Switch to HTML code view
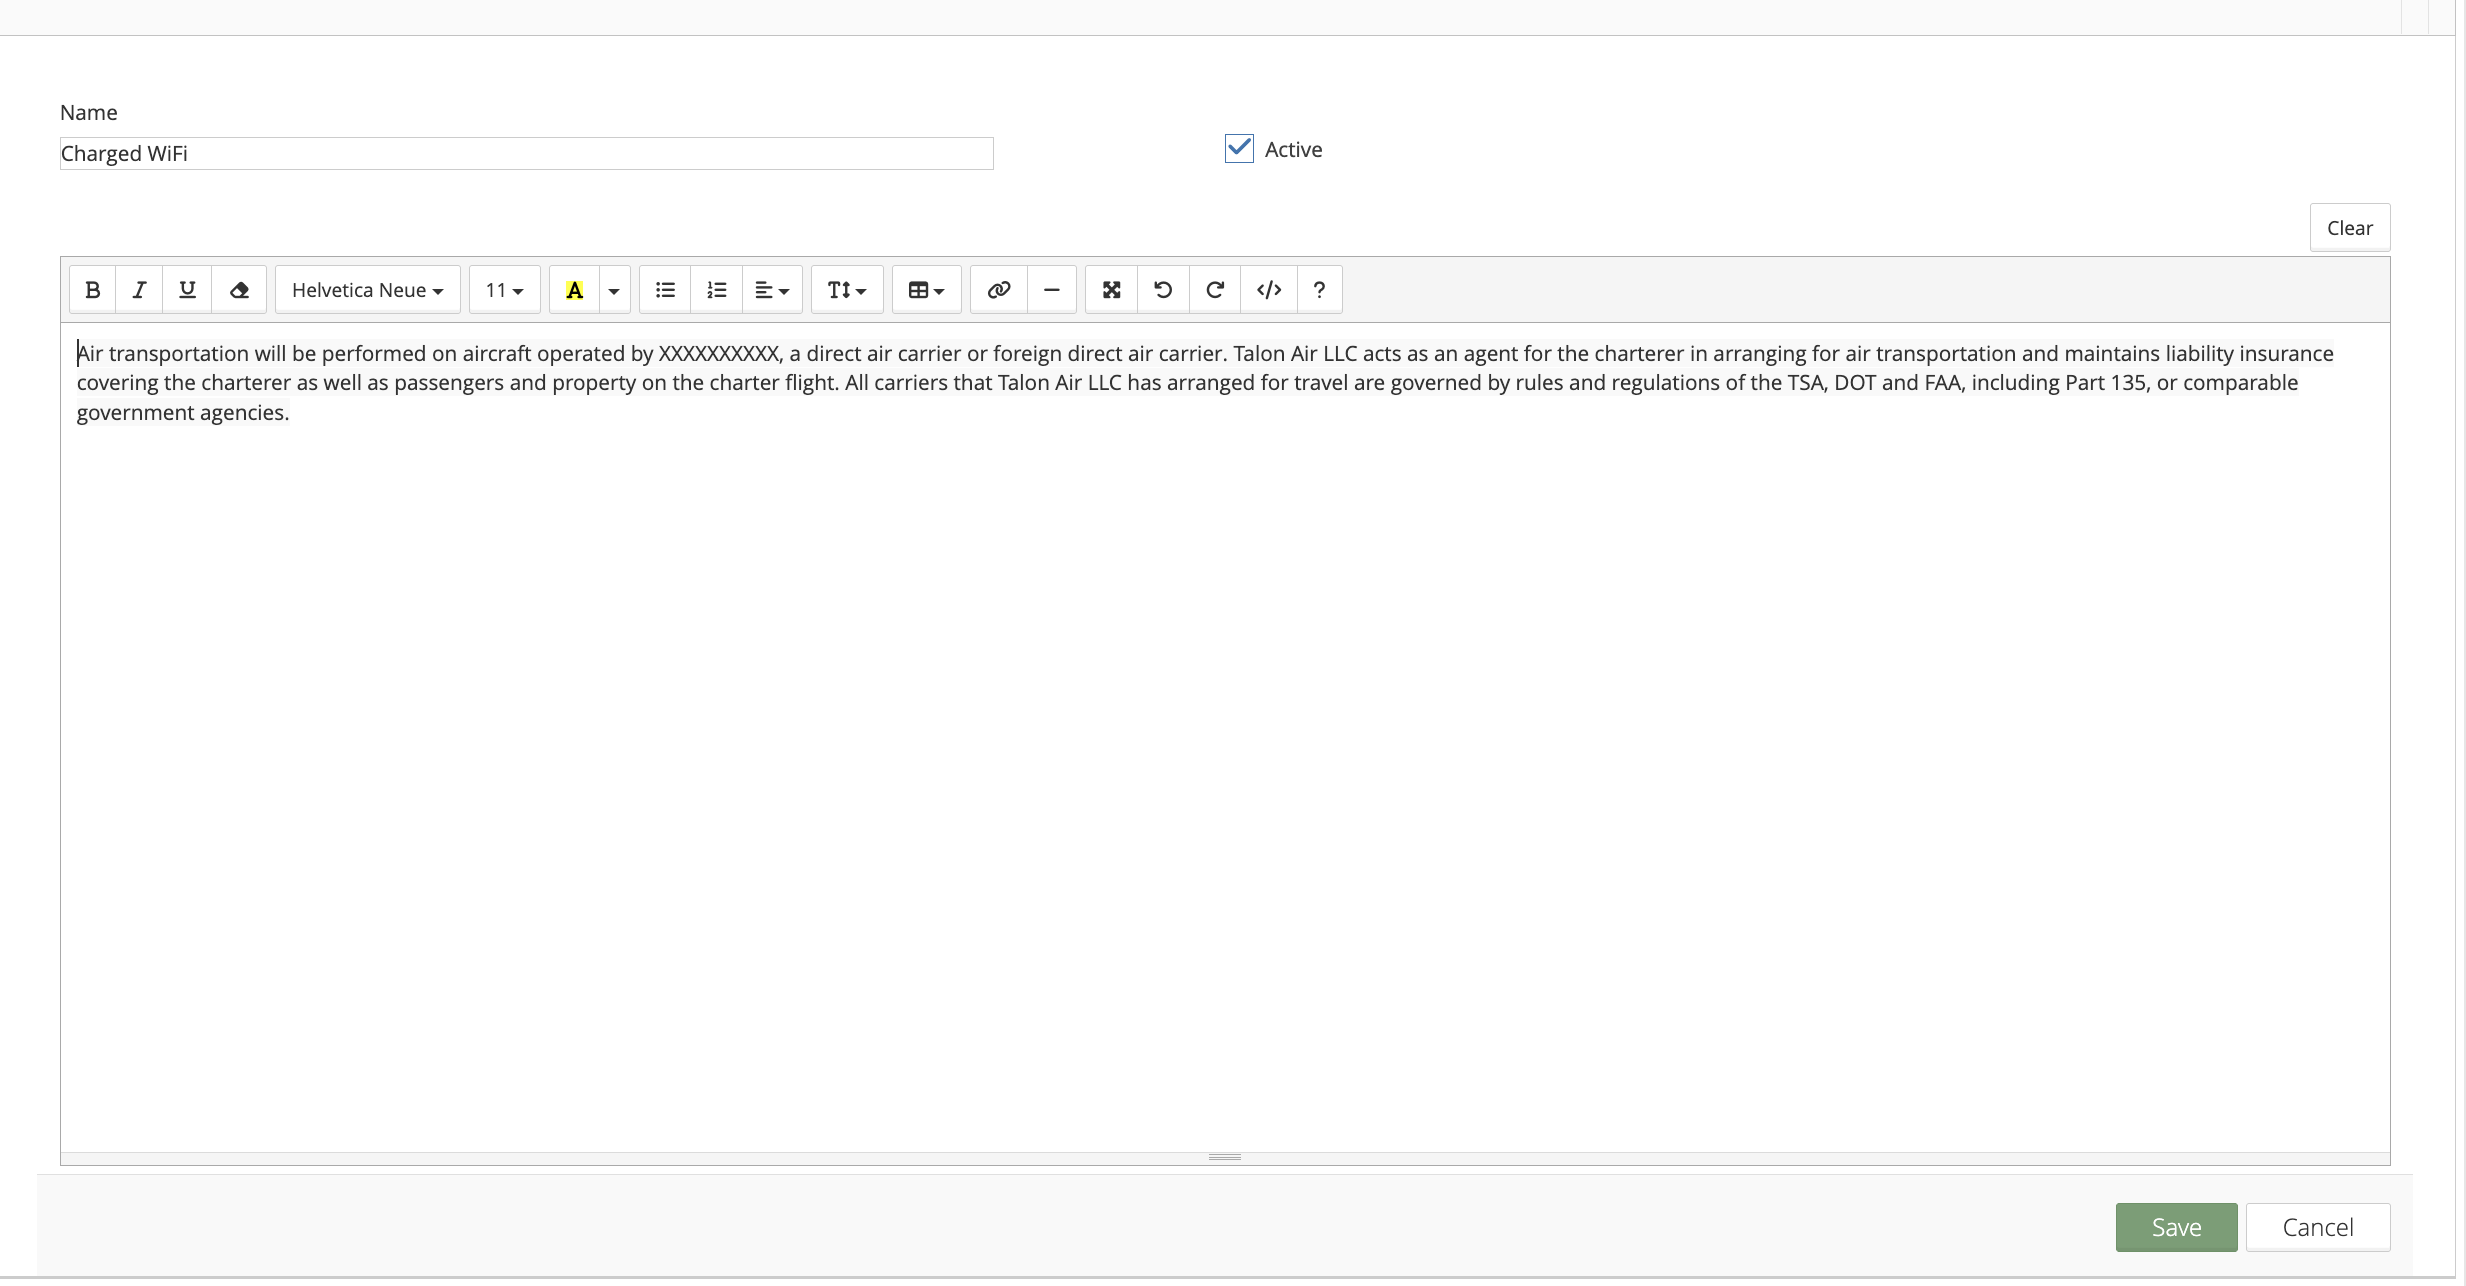Viewport: 2466px width, 1286px height. click(x=1269, y=290)
